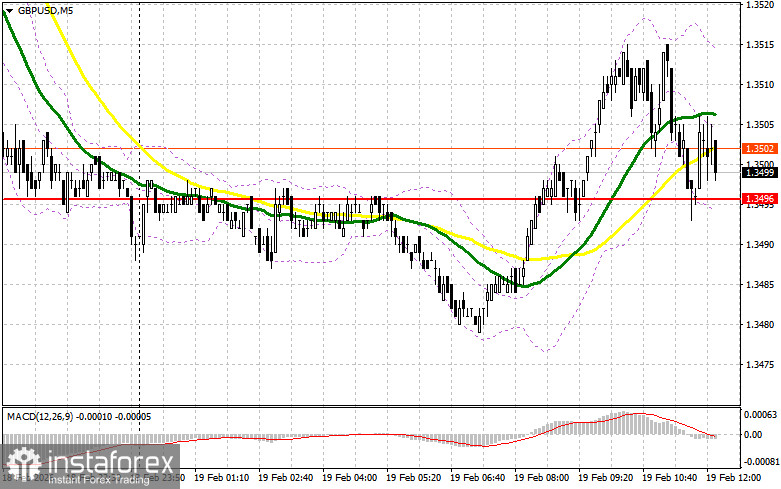The height and width of the screenshot is (489, 781).
Task: Click the 1.3520 price axis label
Action: click(x=760, y=5)
